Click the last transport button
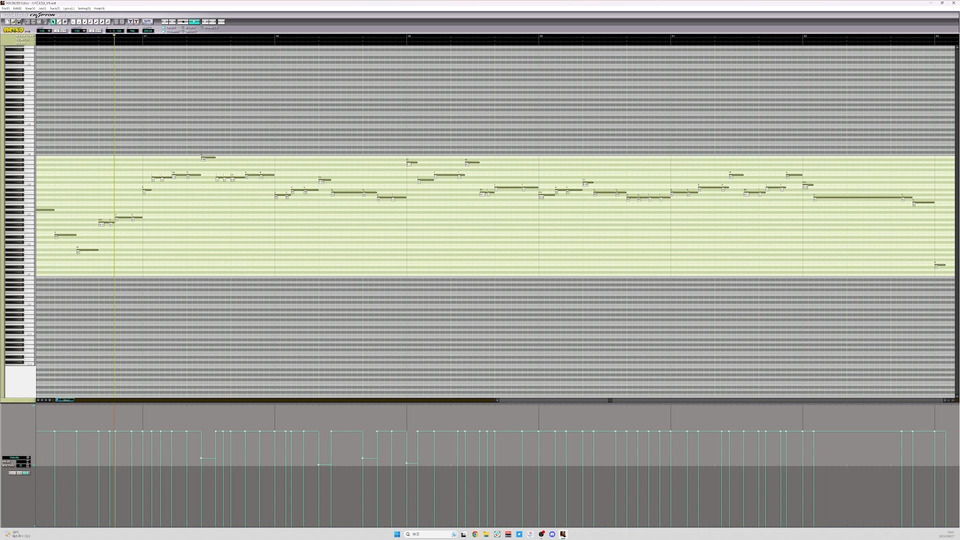The height and width of the screenshot is (540, 960). 221,21
